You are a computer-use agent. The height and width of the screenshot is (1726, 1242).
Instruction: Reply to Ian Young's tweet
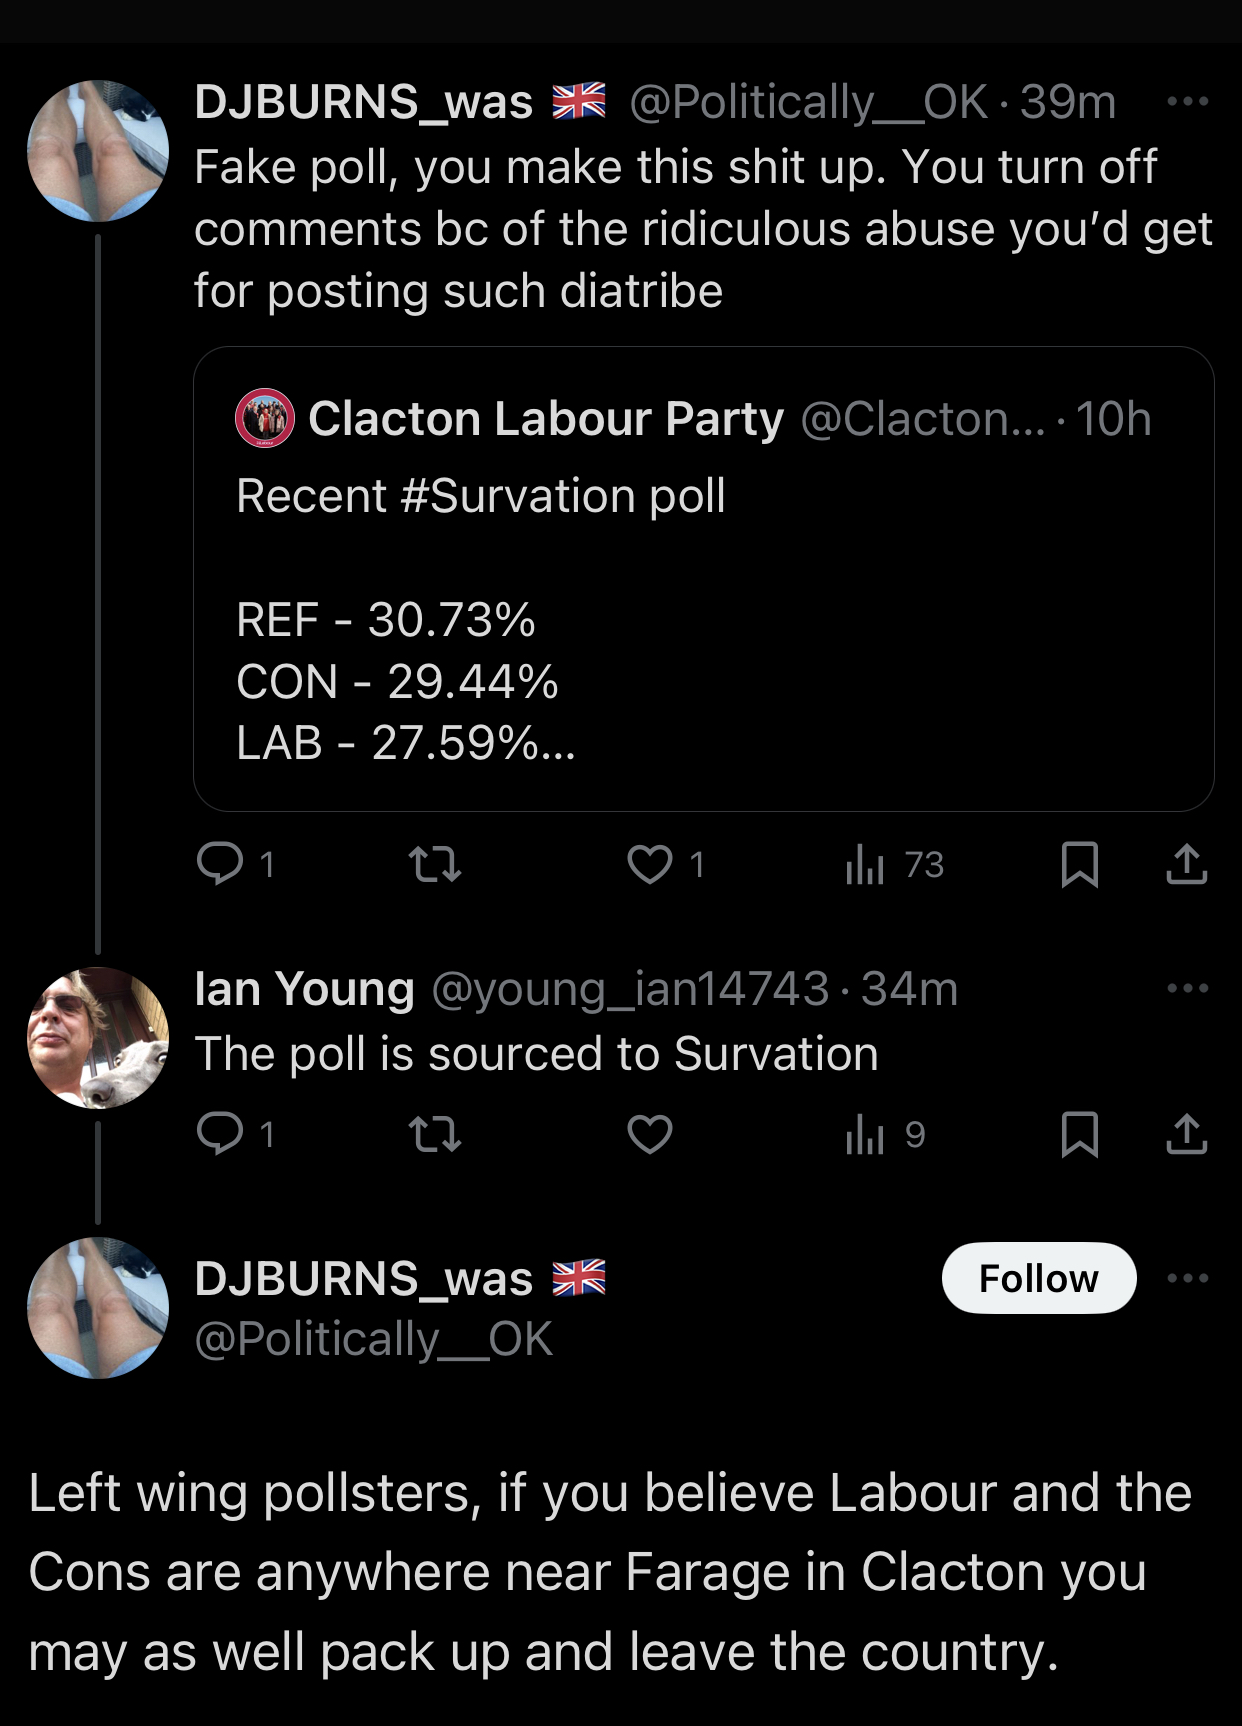(220, 1134)
